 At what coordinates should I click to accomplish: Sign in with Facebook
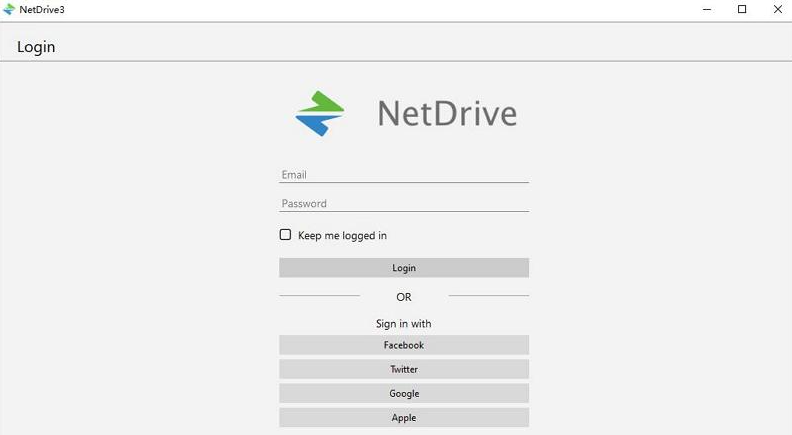coord(404,345)
